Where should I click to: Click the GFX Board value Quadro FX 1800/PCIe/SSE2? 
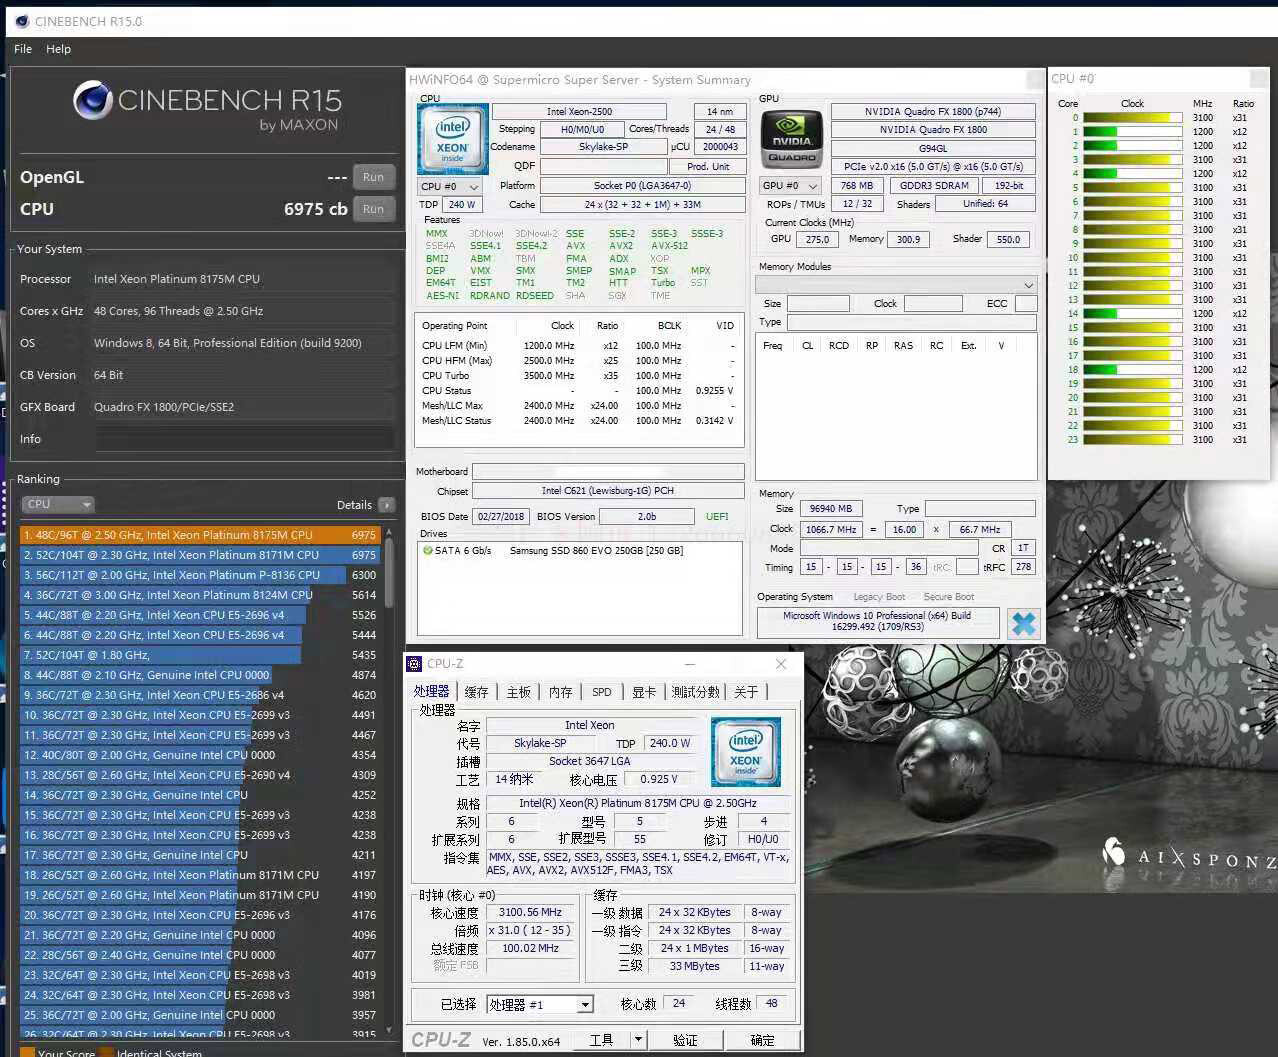click(x=164, y=407)
